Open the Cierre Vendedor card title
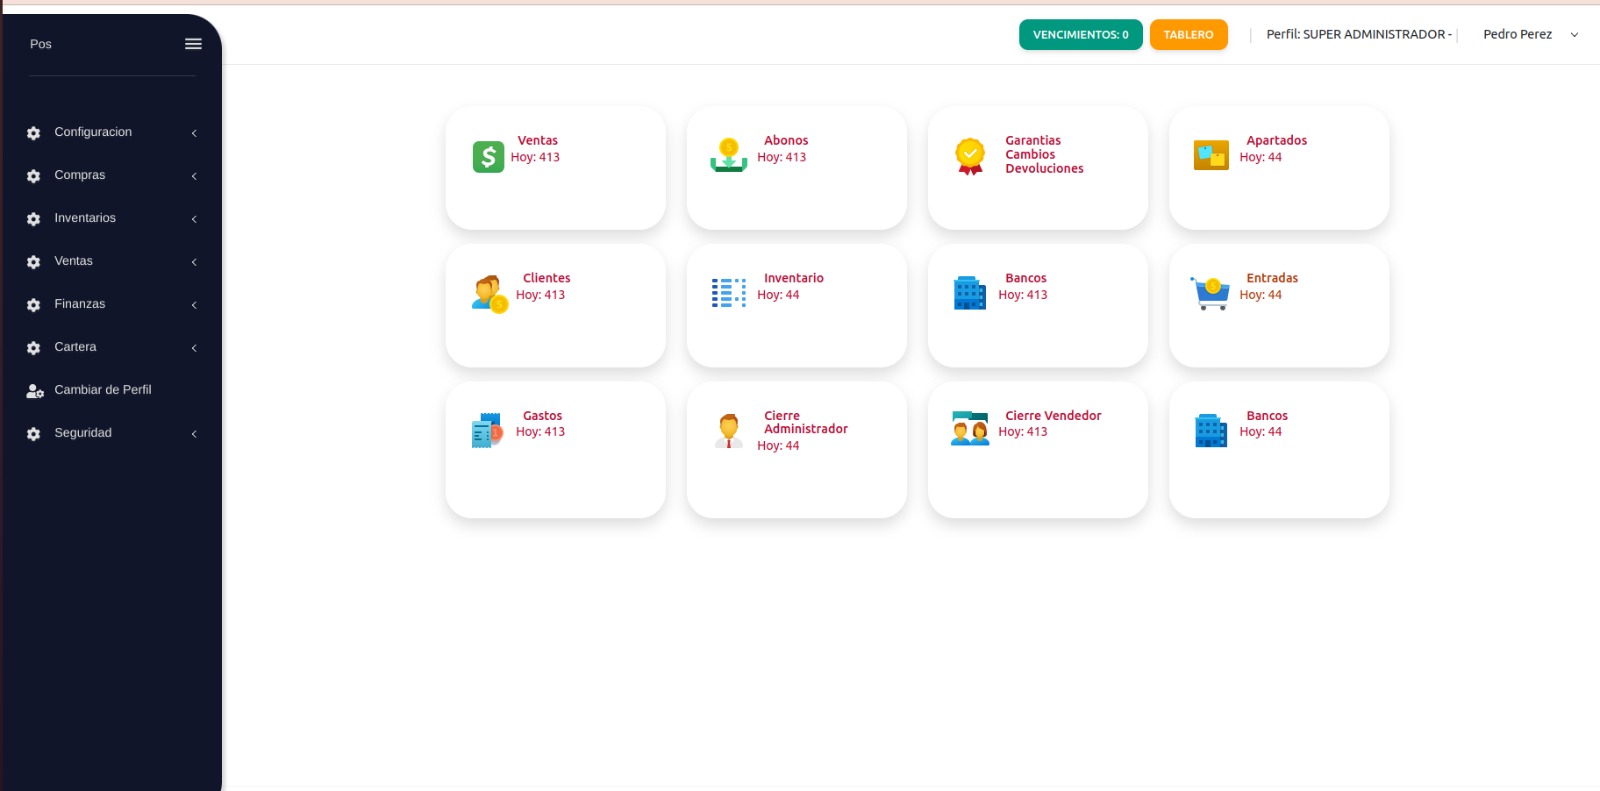 point(1053,416)
